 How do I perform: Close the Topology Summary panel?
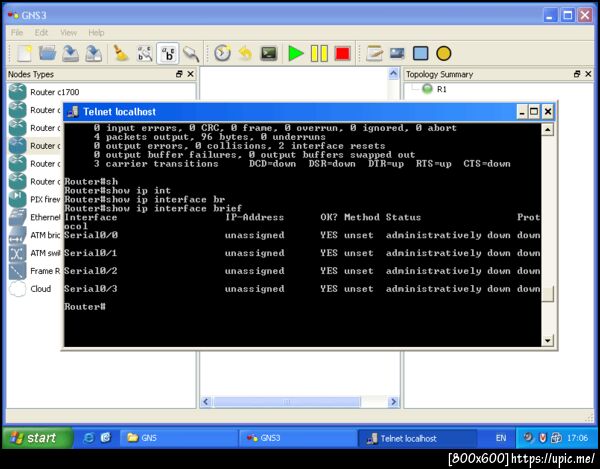click(x=589, y=74)
